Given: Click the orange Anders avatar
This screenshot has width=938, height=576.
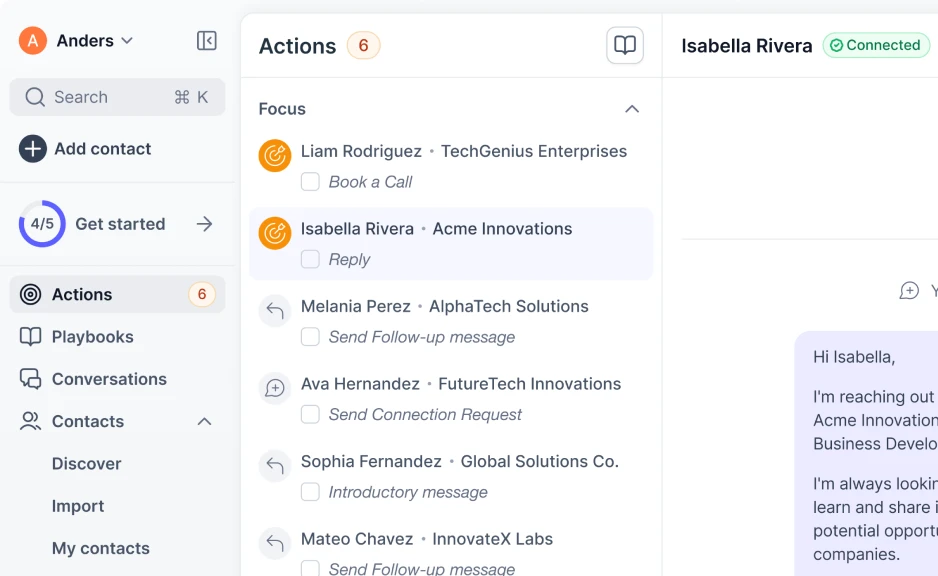Looking at the screenshot, I should point(33,41).
